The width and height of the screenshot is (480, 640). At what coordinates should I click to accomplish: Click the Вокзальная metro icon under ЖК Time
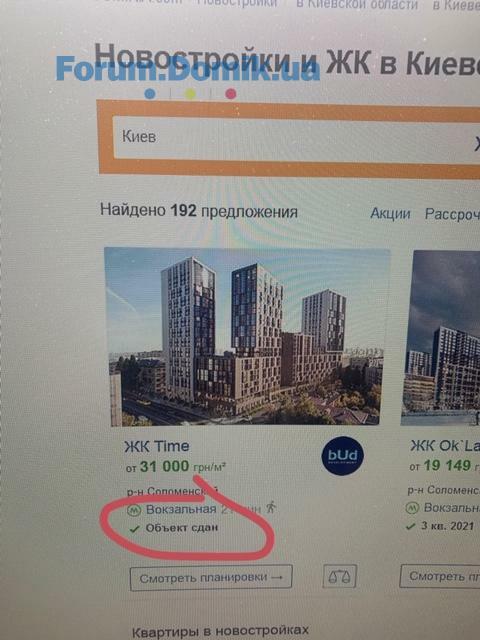tap(133, 510)
